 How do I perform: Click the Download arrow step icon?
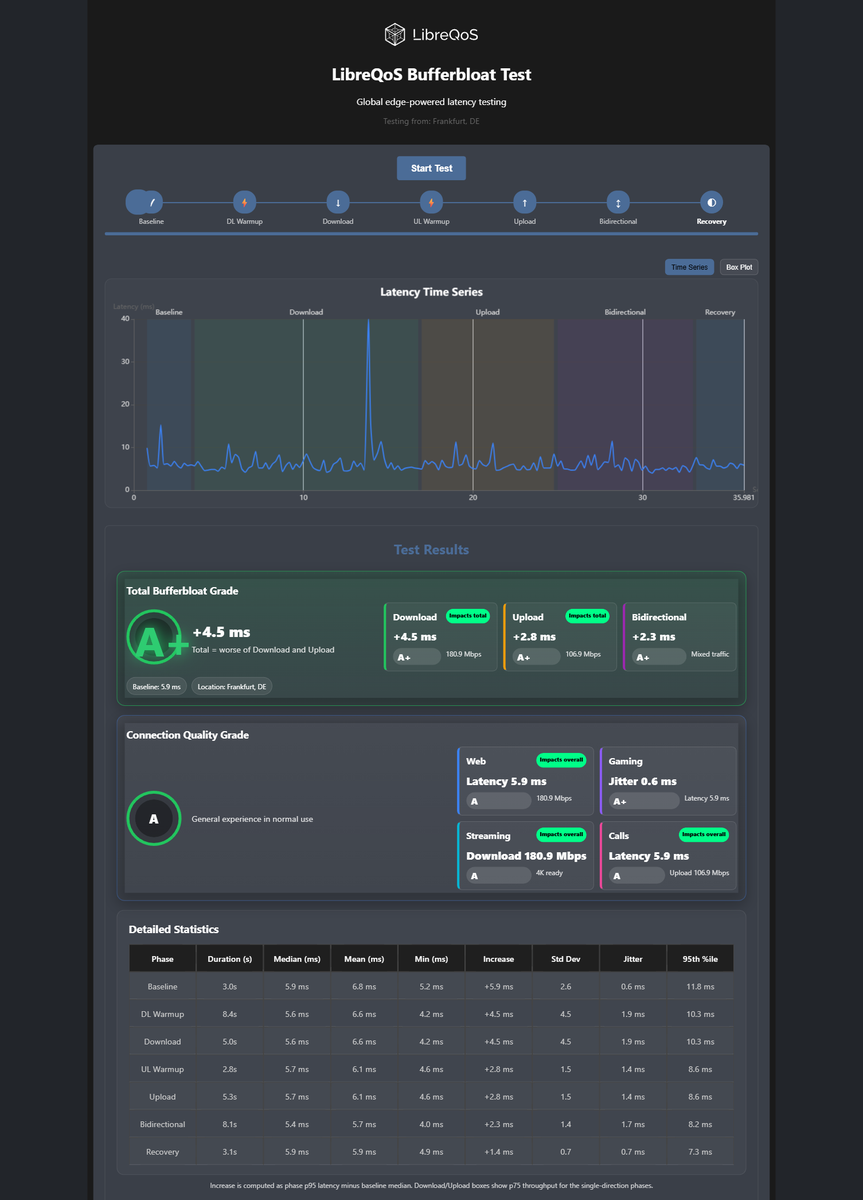(338, 202)
